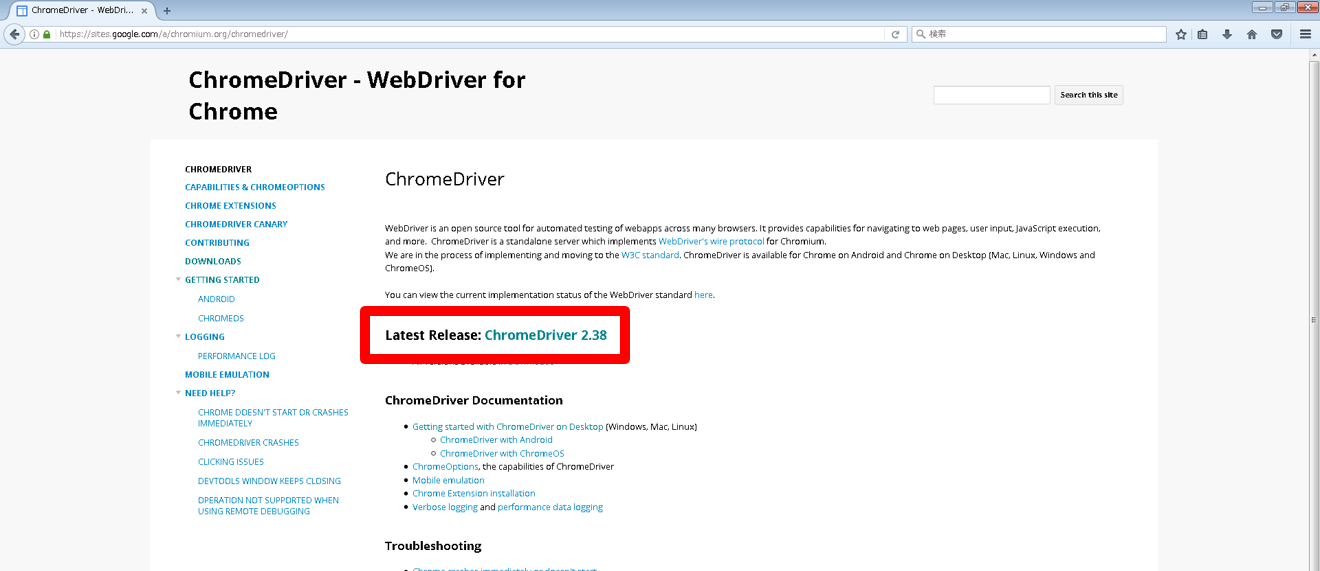The height and width of the screenshot is (571, 1320).
Task: Open the performance data logging link
Action: (x=550, y=507)
